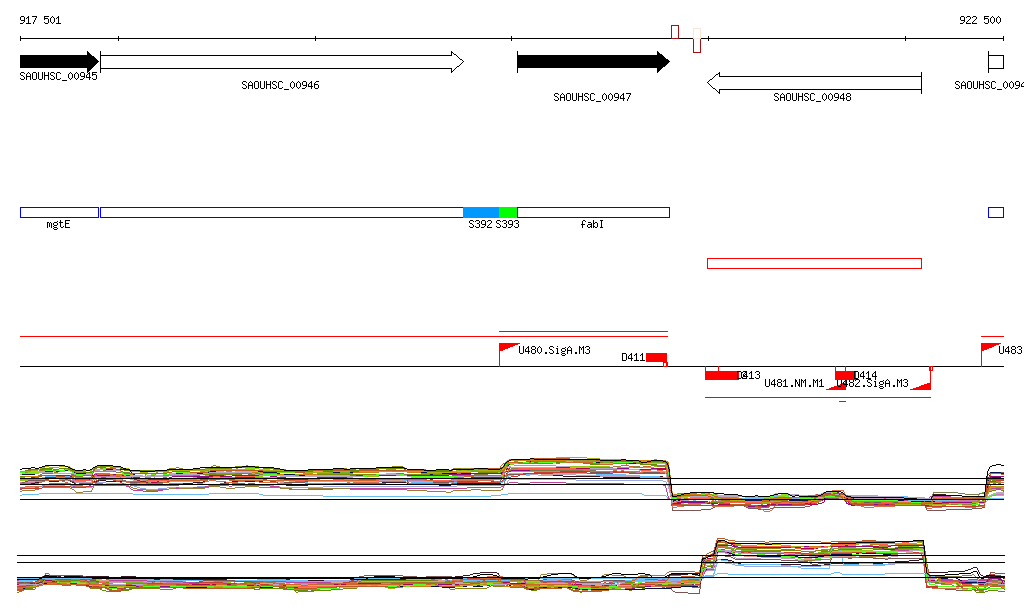The height and width of the screenshot is (611, 1024).
Task: Click the D413 red block
Action: [x=722, y=375]
